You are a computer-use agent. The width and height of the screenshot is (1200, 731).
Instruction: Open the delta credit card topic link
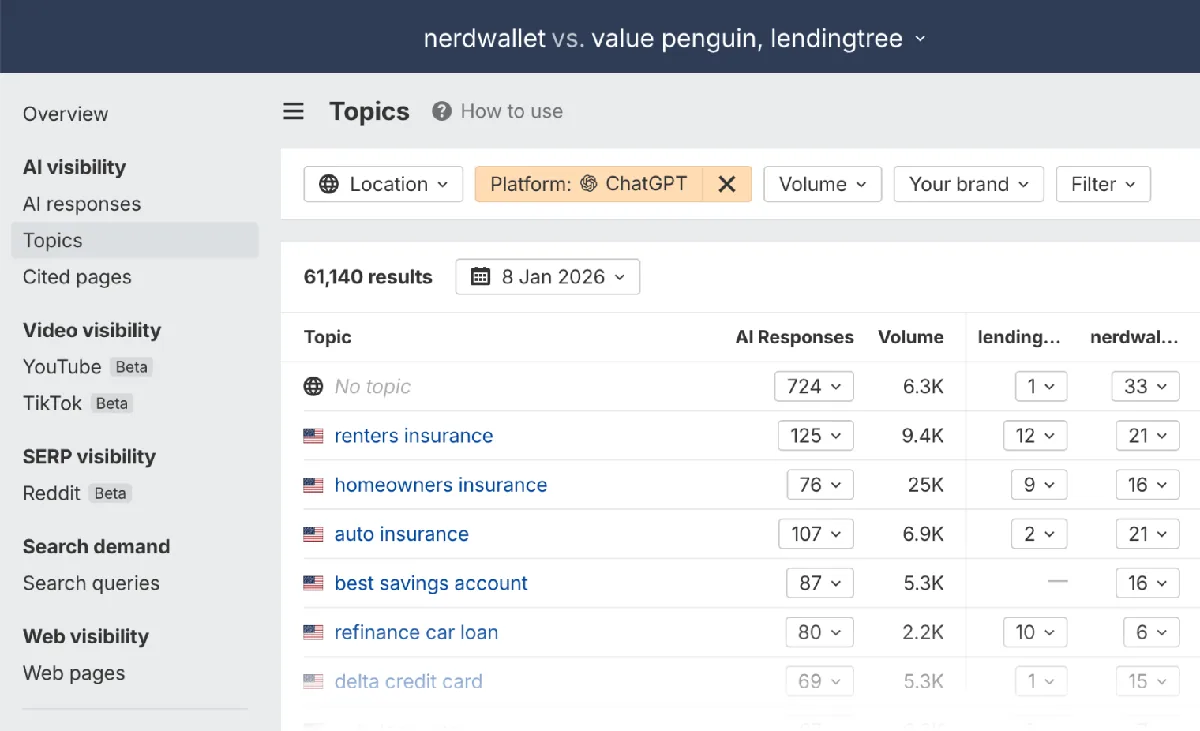tap(408, 681)
